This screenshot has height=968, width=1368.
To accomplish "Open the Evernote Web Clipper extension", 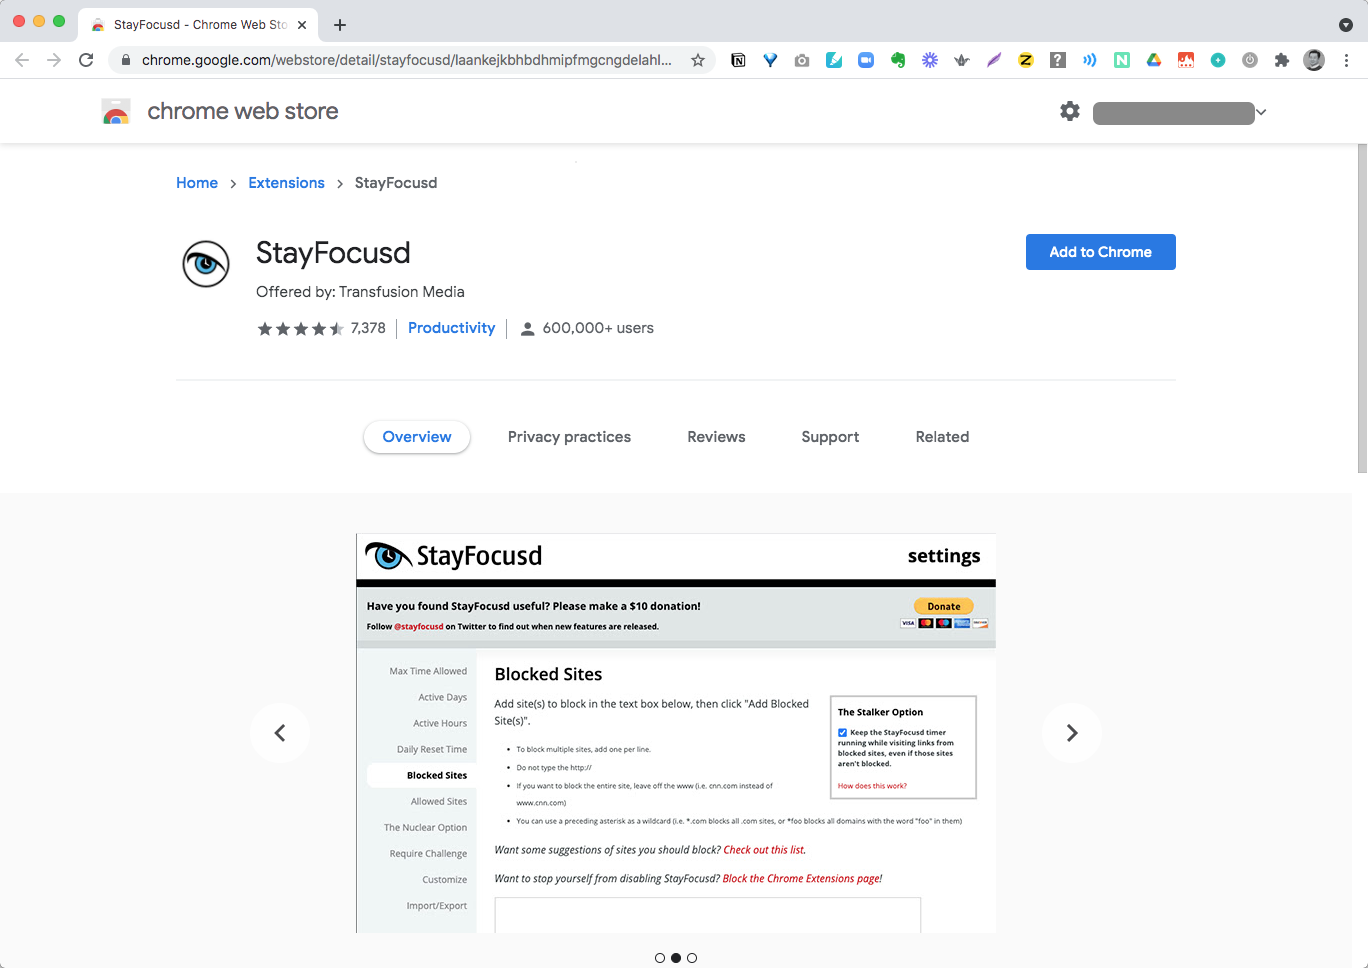I will point(898,60).
